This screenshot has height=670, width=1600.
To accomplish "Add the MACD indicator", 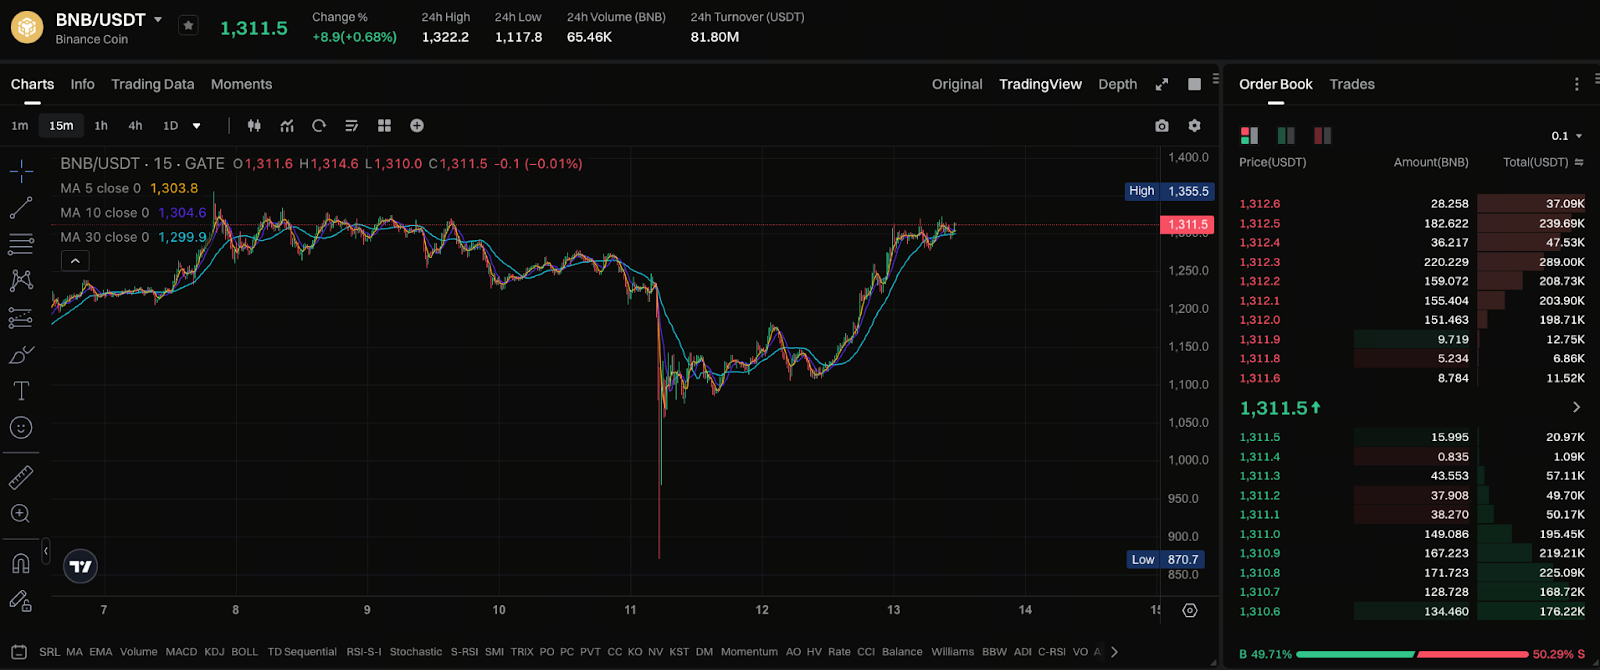I will tap(181, 652).
